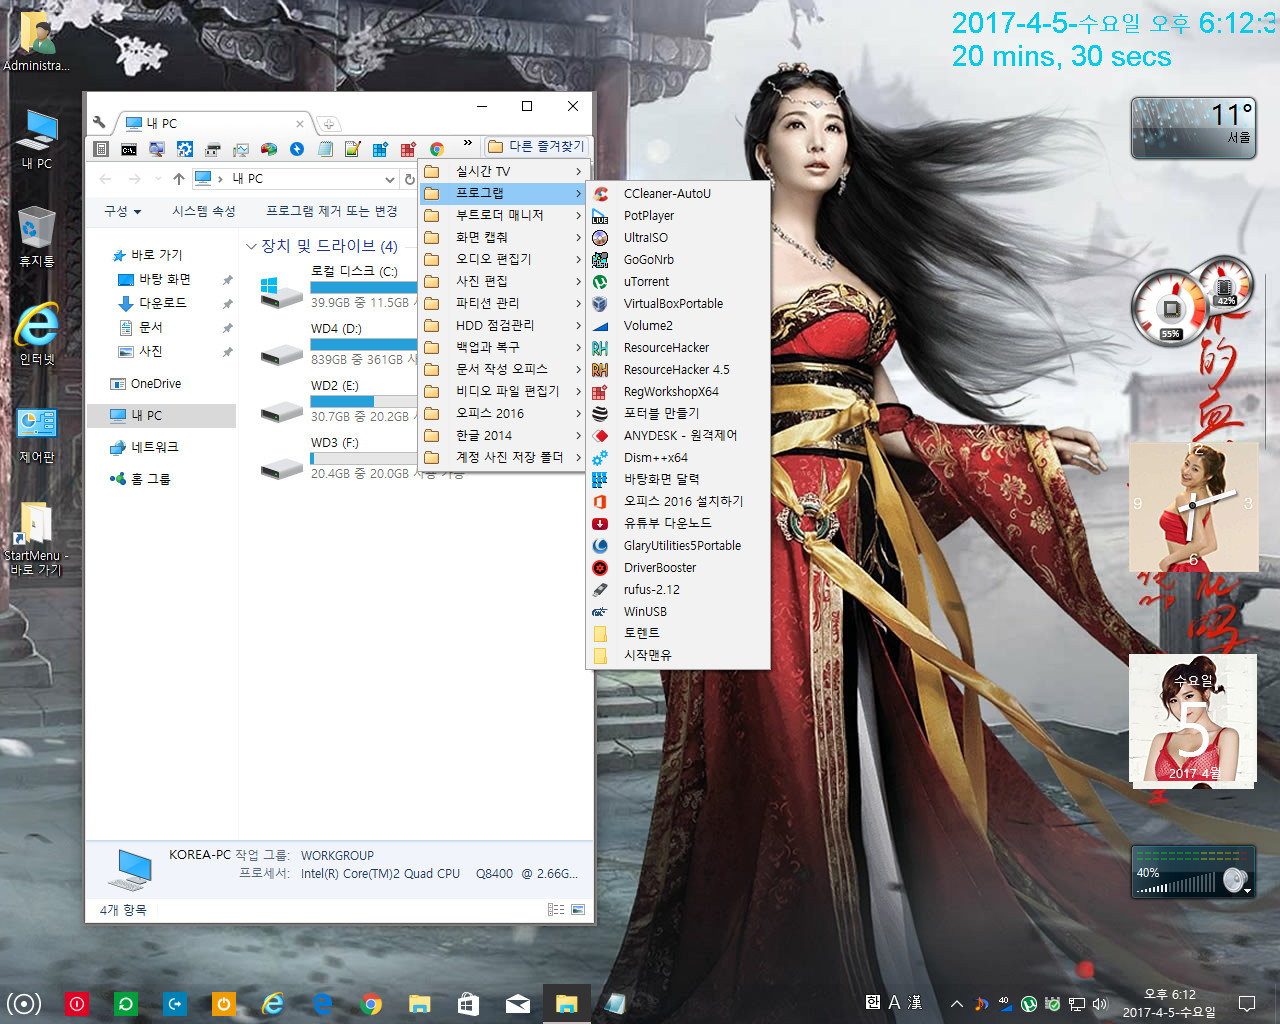The image size is (1280, 1024).
Task: Show hidden tray icons chevron
Action: click(957, 1004)
